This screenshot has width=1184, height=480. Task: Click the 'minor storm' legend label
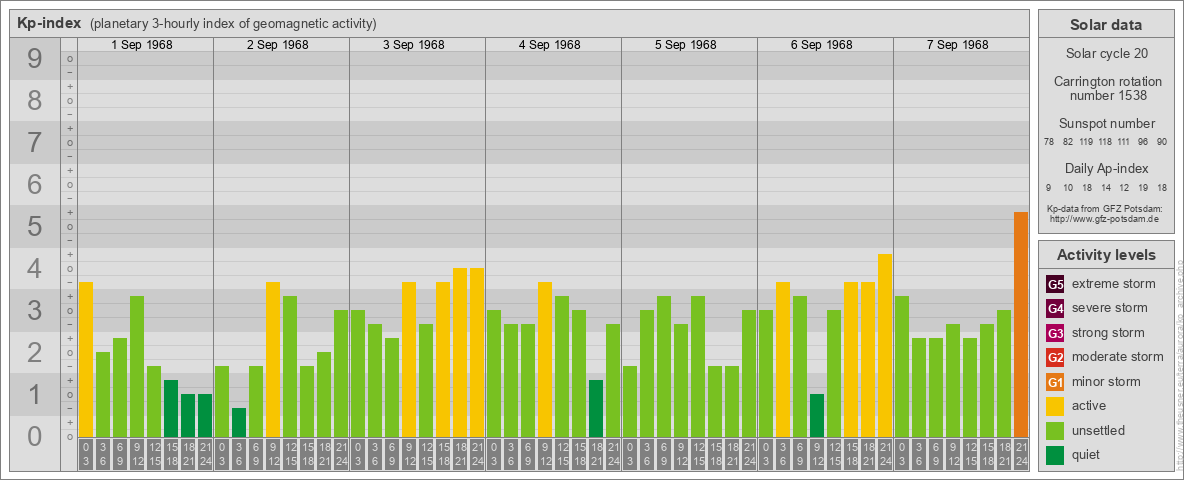coord(1106,382)
